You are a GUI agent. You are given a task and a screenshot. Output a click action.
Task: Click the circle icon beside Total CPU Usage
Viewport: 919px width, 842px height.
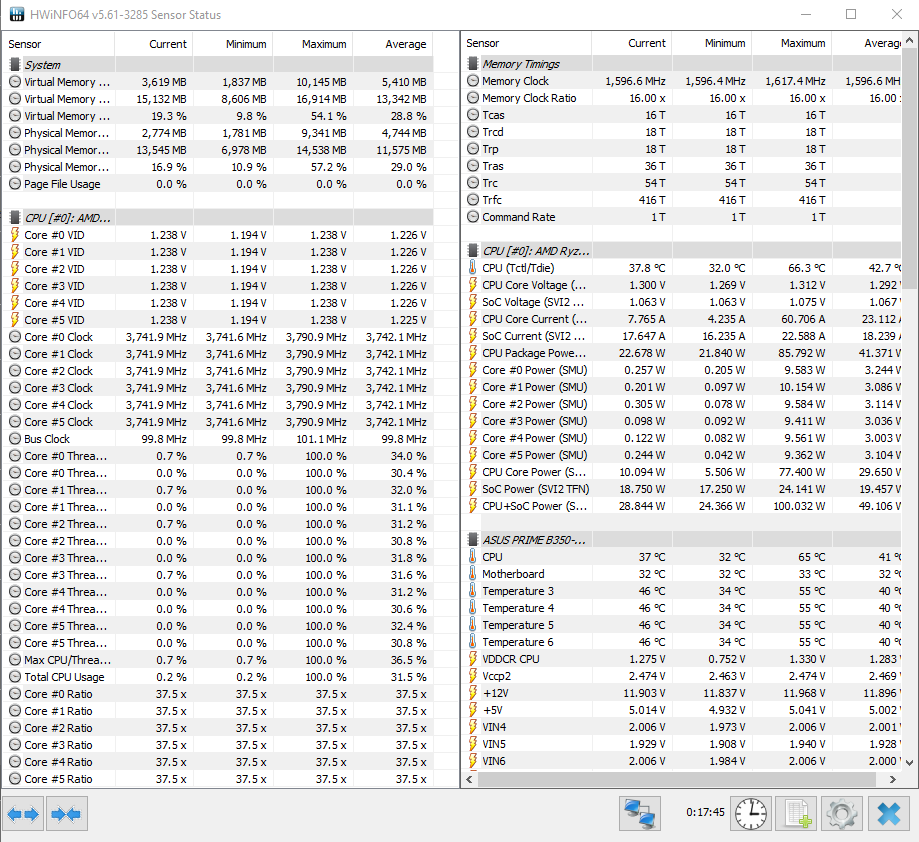(x=15, y=677)
